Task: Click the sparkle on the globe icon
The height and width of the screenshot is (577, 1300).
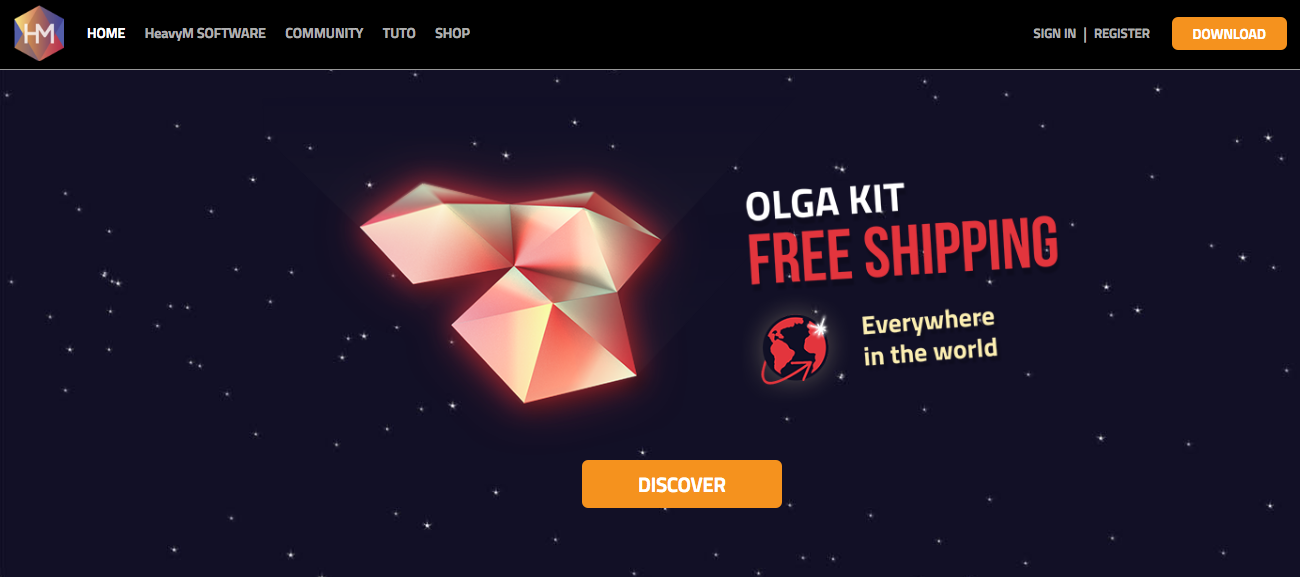Action: point(818,328)
